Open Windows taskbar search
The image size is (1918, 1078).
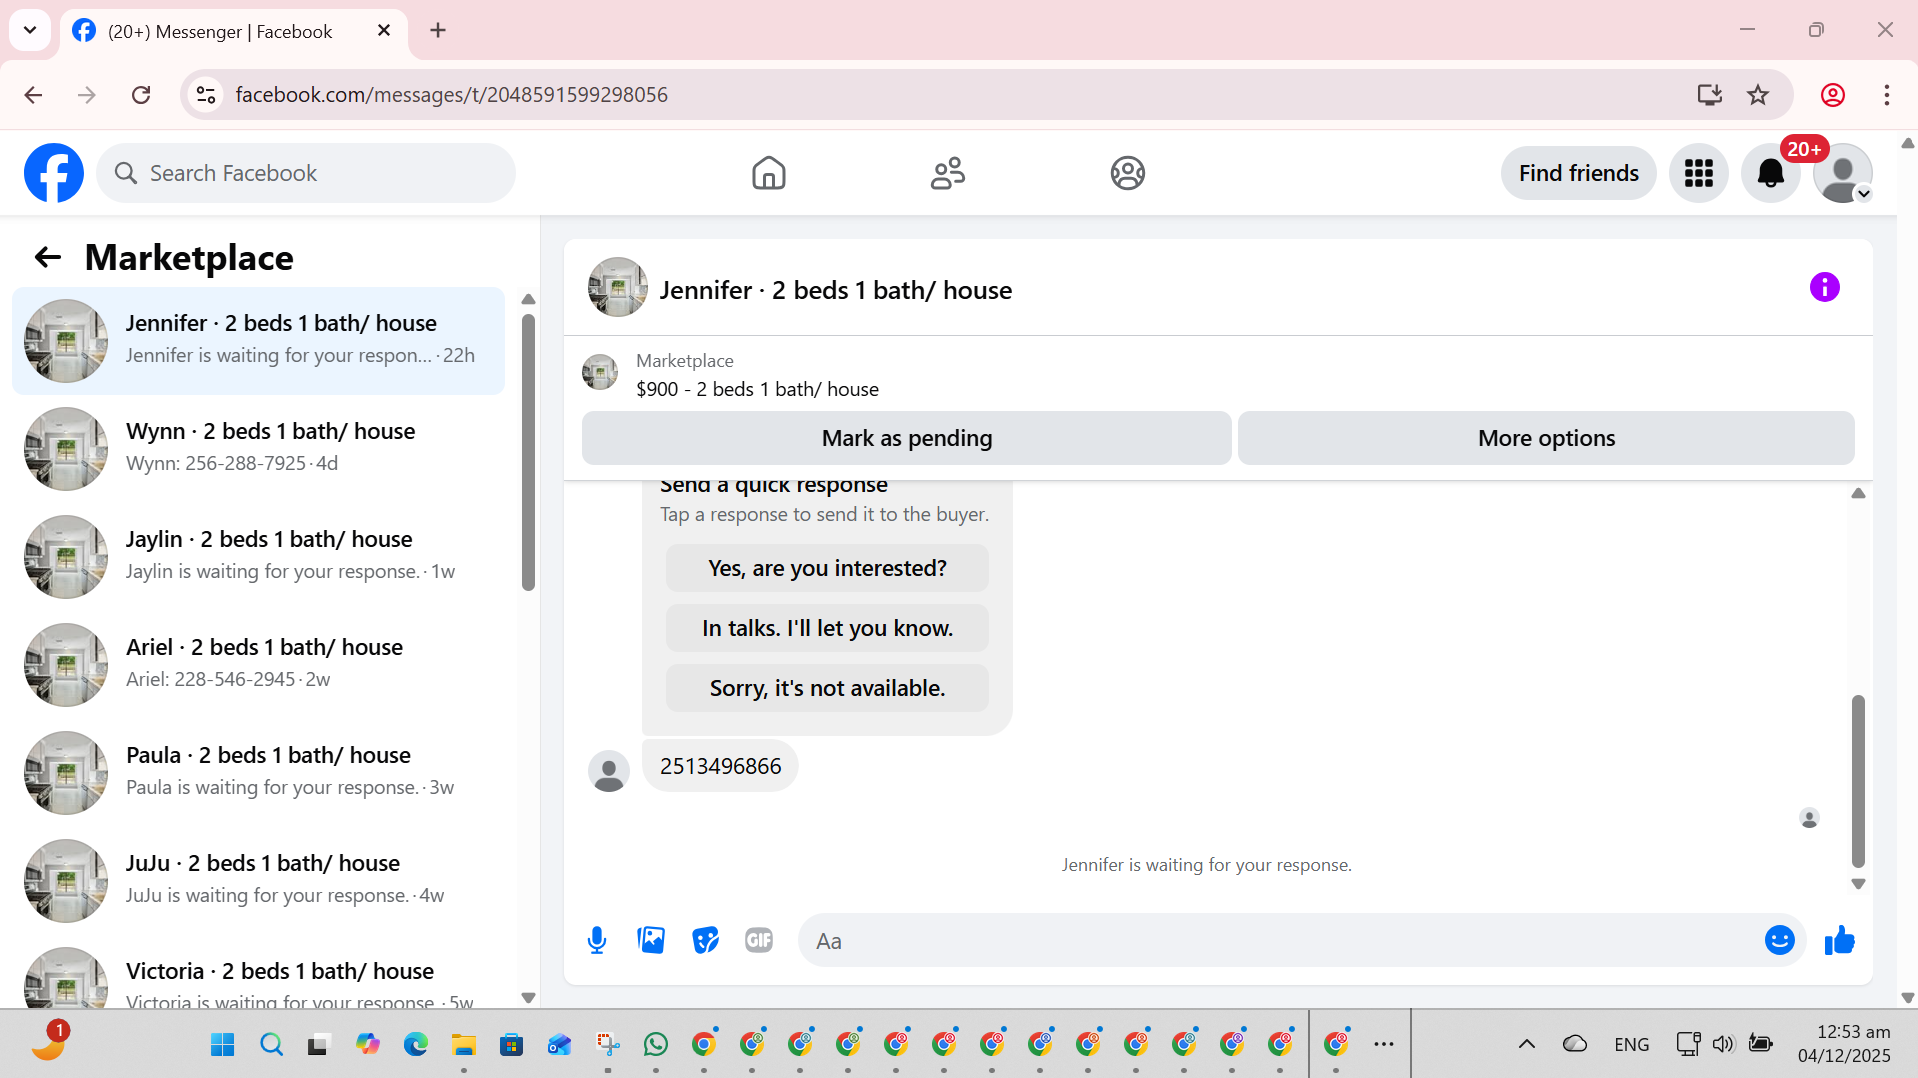click(x=271, y=1045)
